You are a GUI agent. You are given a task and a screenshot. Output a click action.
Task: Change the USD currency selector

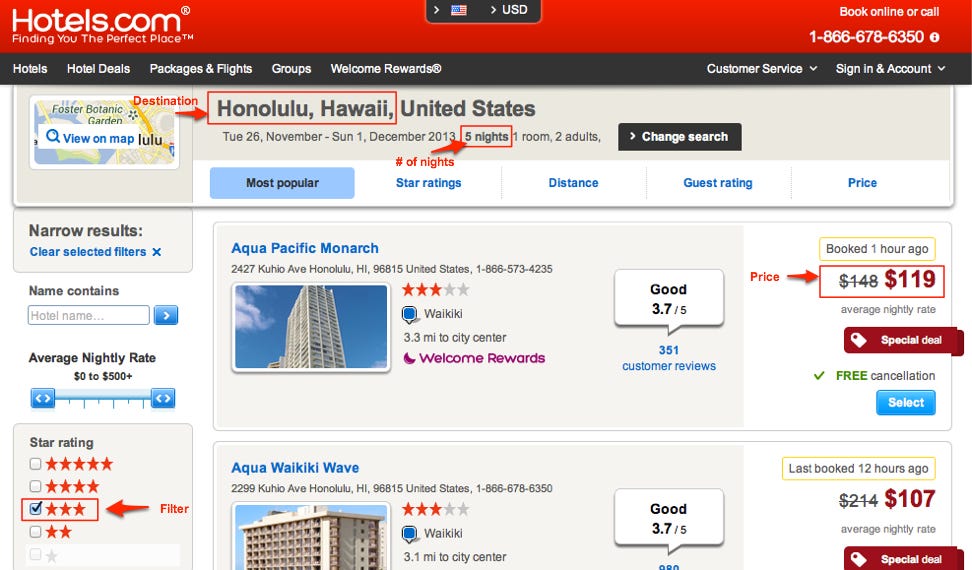515,10
